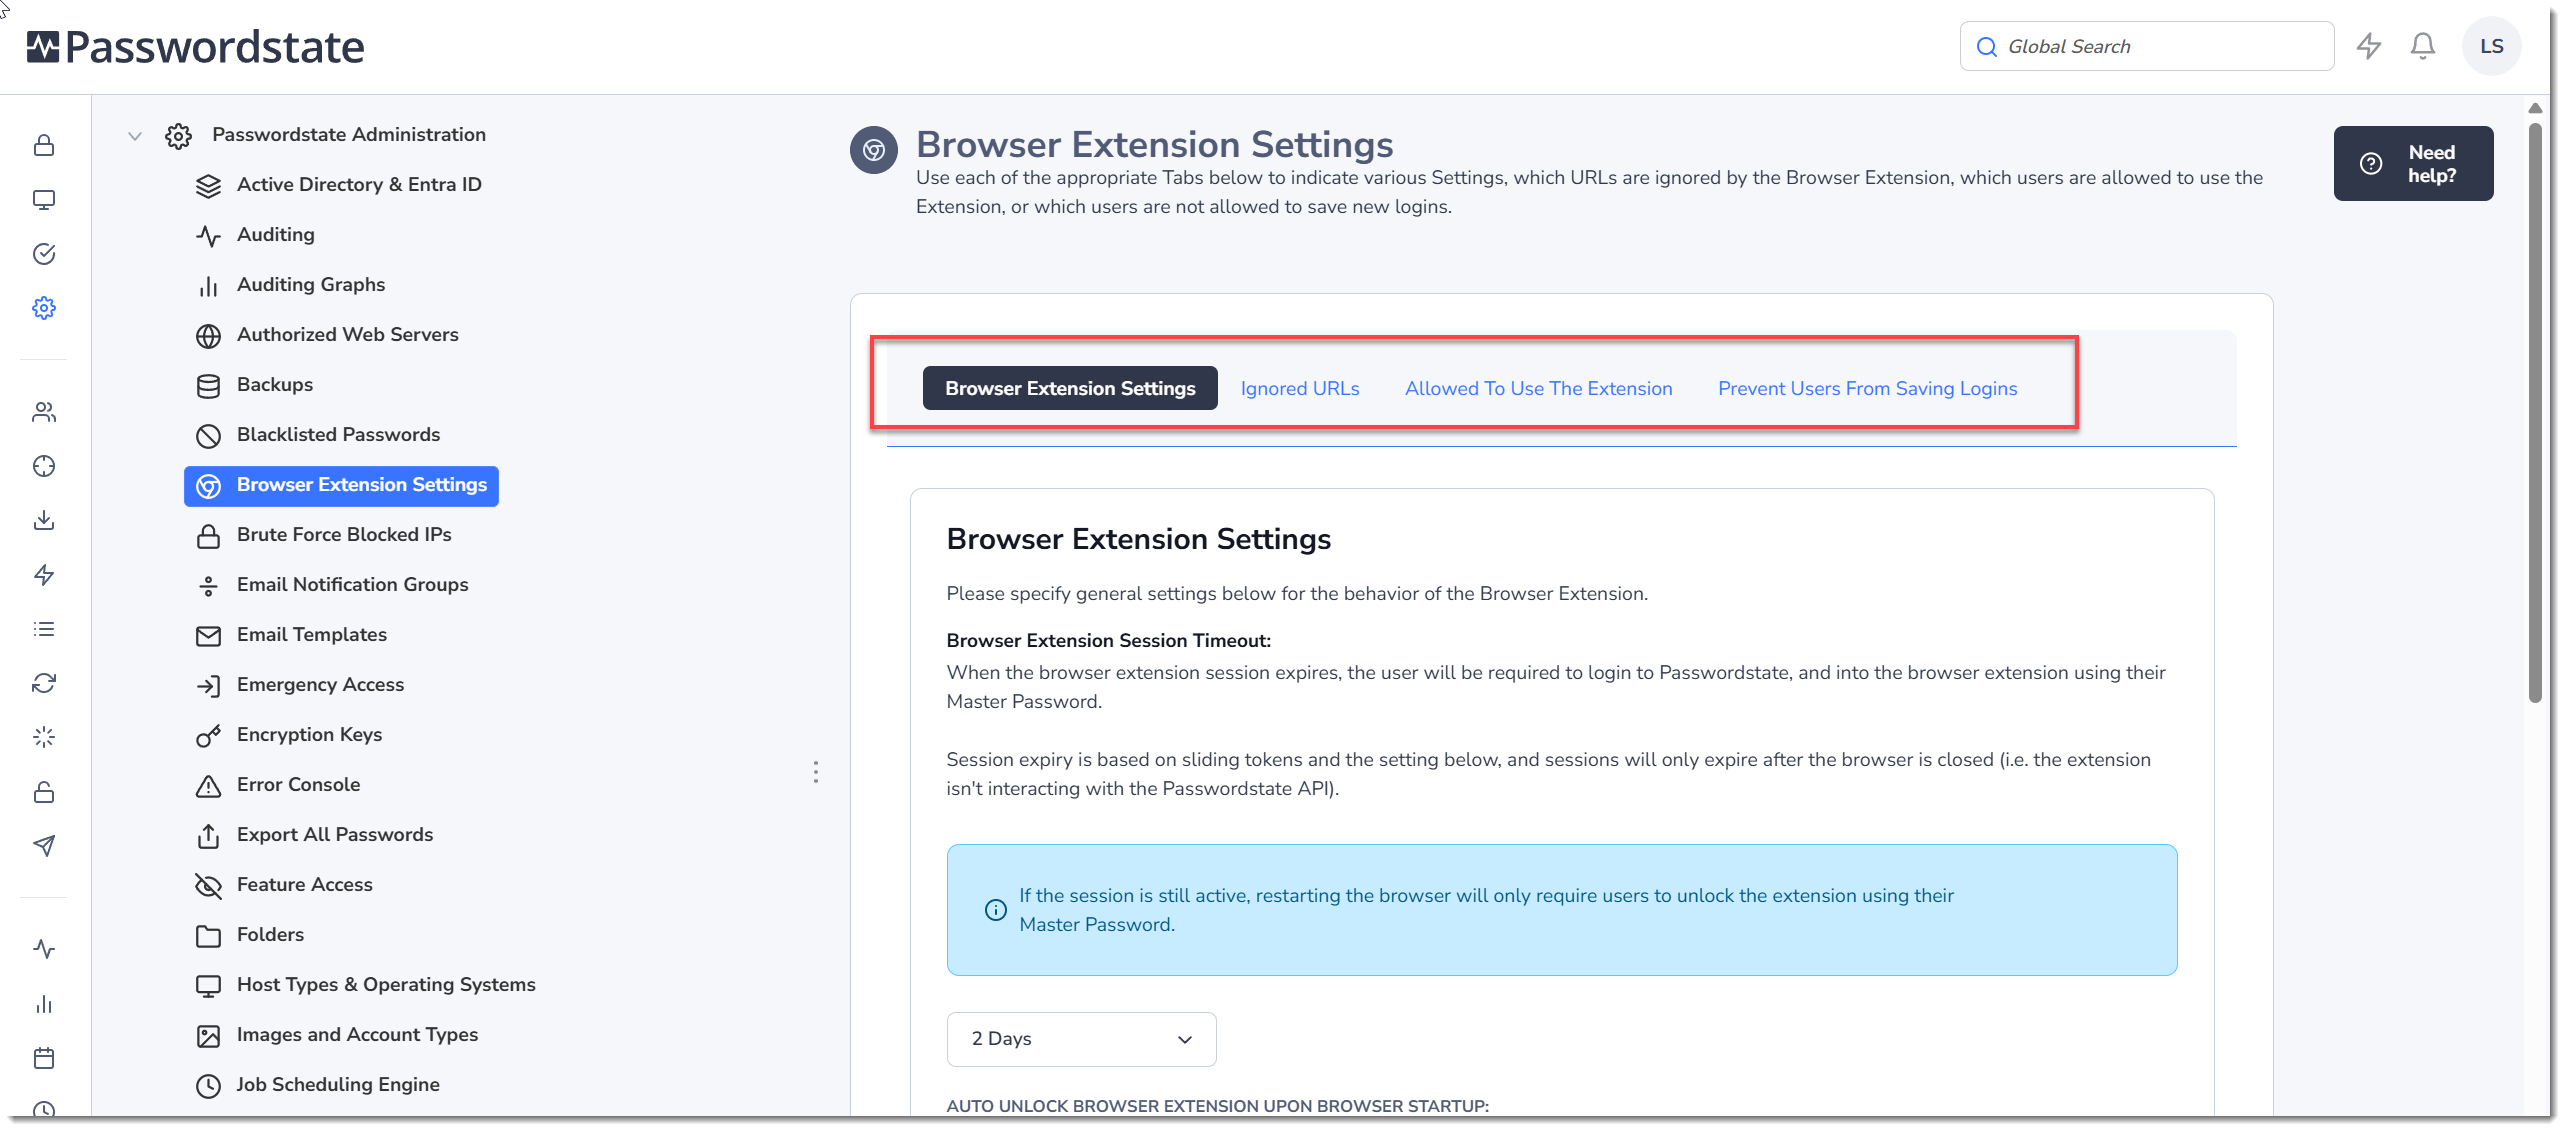Open the notifications bell icon
Image resolution: width=2565 pixels, height=1131 pixels.
[2422, 46]
